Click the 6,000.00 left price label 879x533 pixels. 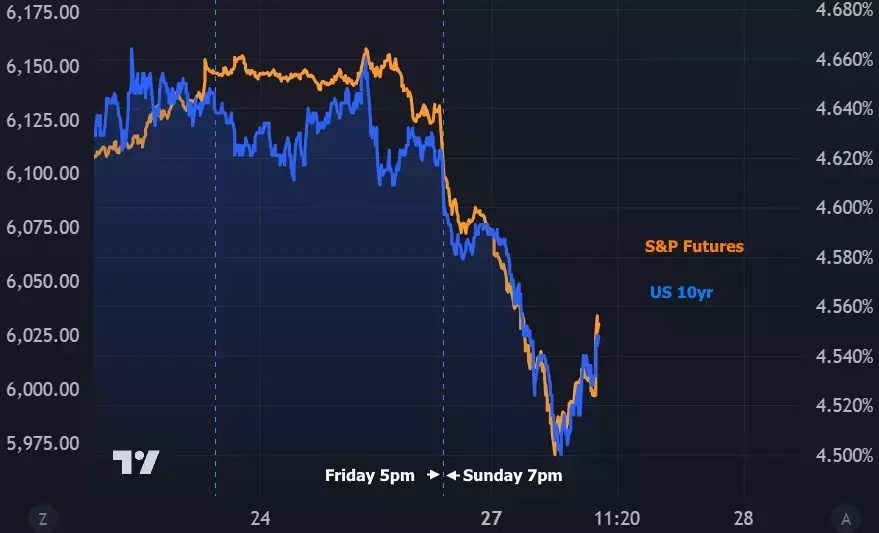pyautogui.click(x=42, y=388)
